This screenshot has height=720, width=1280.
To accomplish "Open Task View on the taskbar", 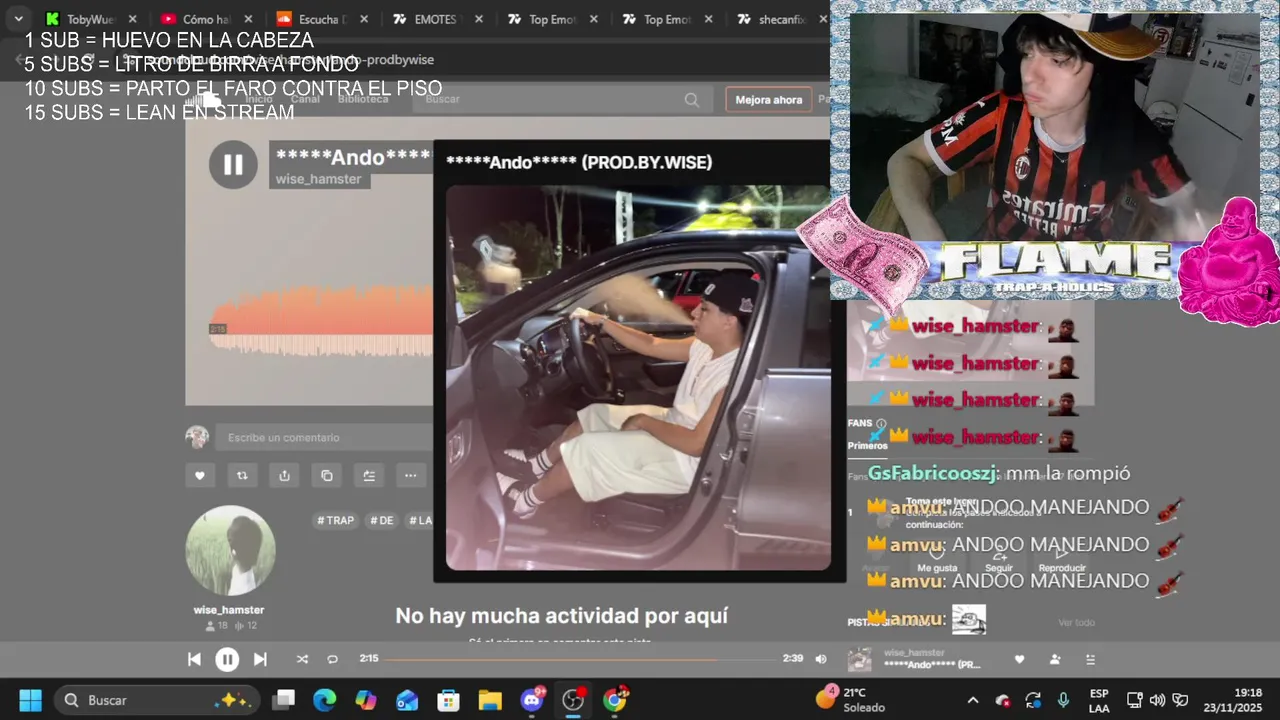I will 284,700.
